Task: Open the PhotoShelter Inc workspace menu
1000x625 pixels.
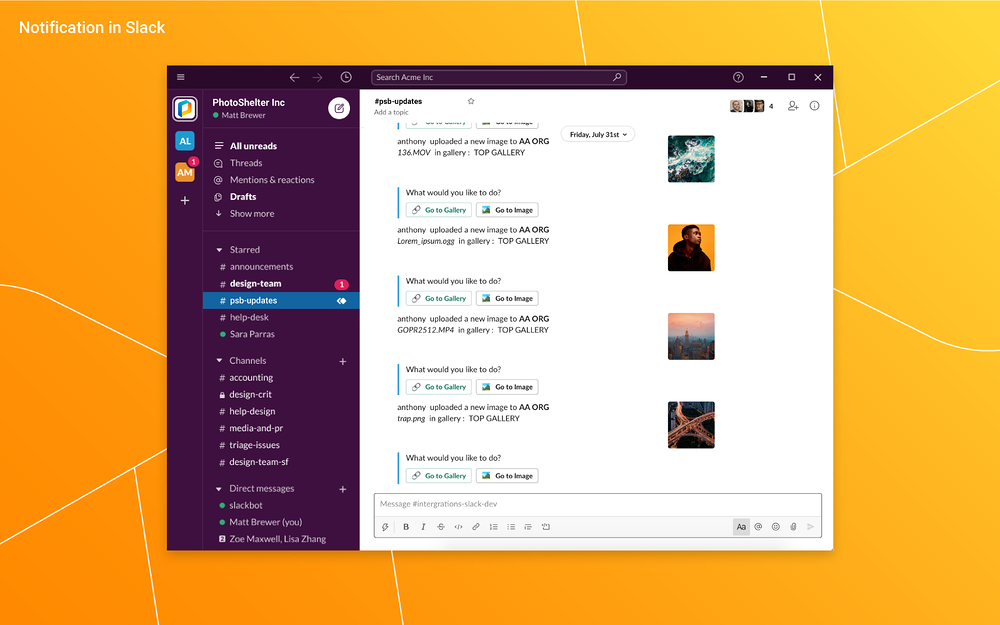Action: (x=249, y=102)
